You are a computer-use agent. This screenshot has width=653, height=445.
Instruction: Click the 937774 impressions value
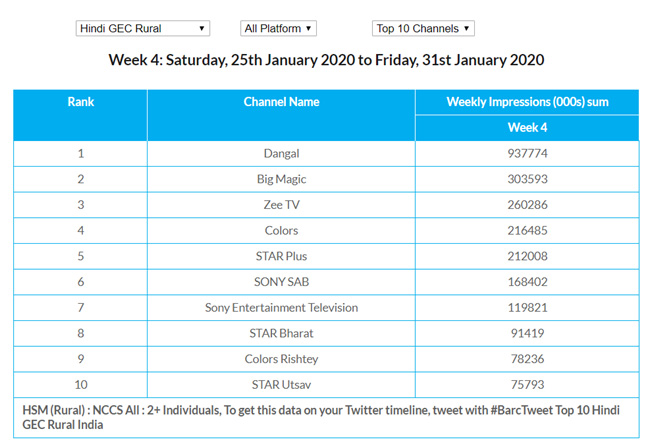coord(527,153)
